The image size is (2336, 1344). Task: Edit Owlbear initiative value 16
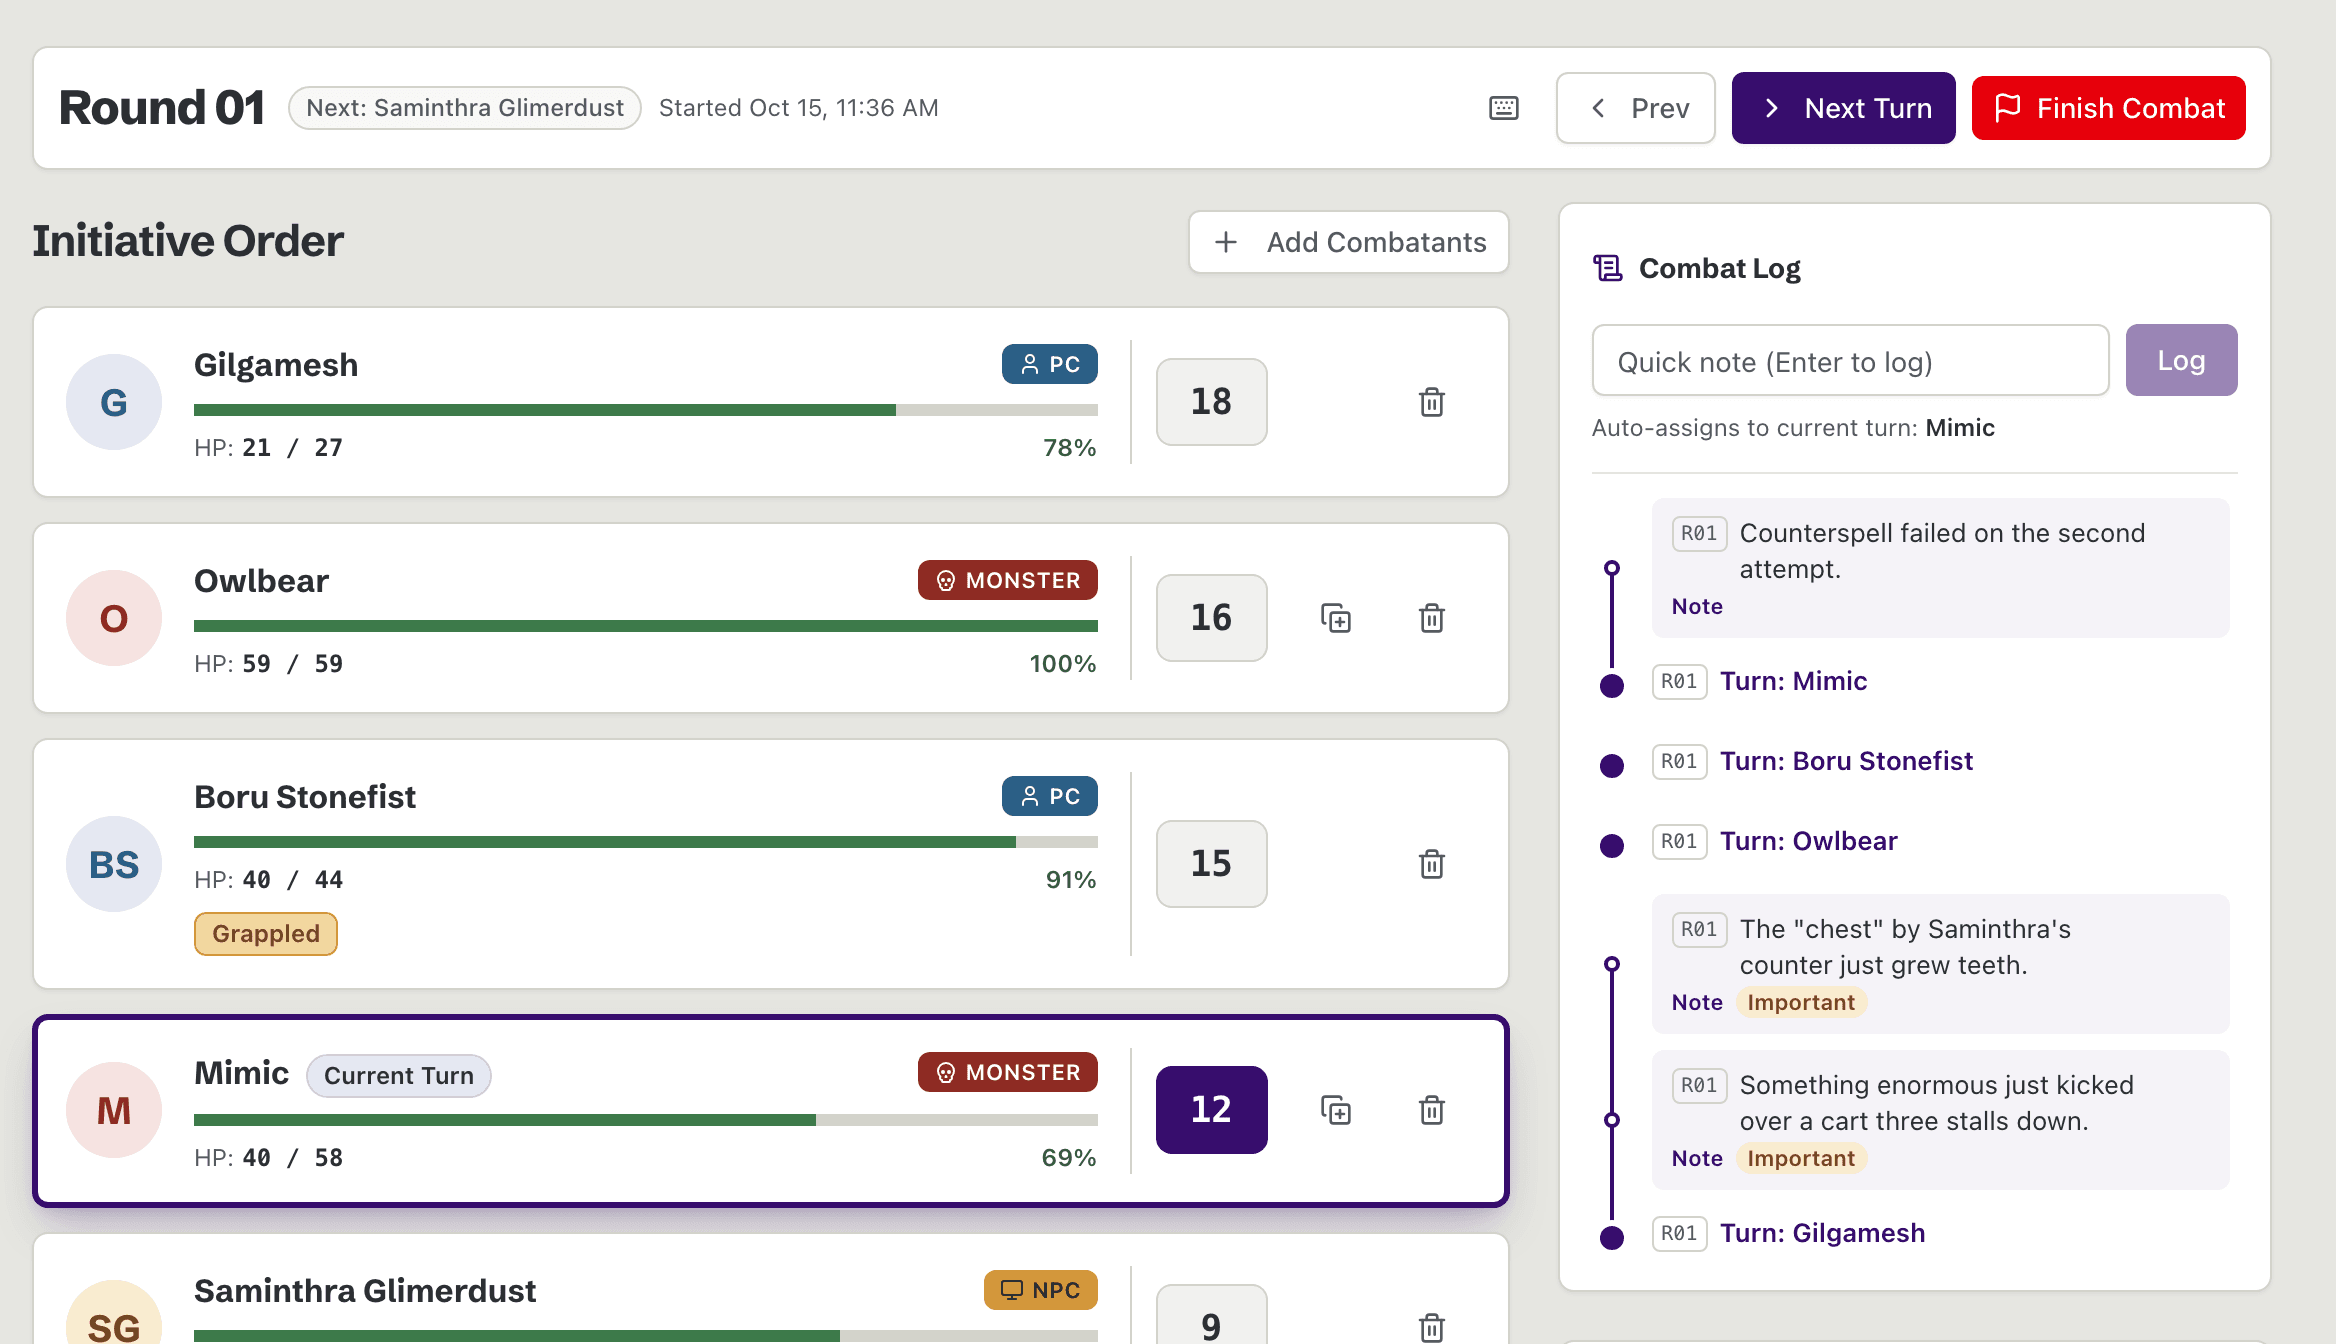1211,618
